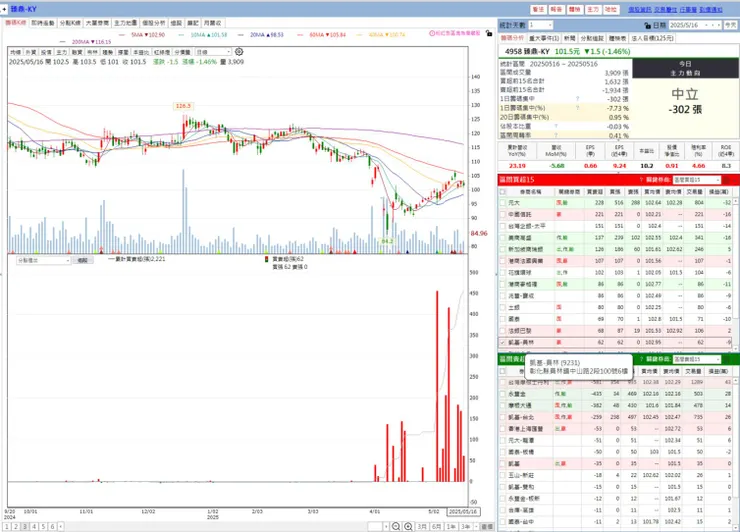Open the 法人目標(125元) tab
Screen dimensions: 740x532
click(x=653, y=38)
